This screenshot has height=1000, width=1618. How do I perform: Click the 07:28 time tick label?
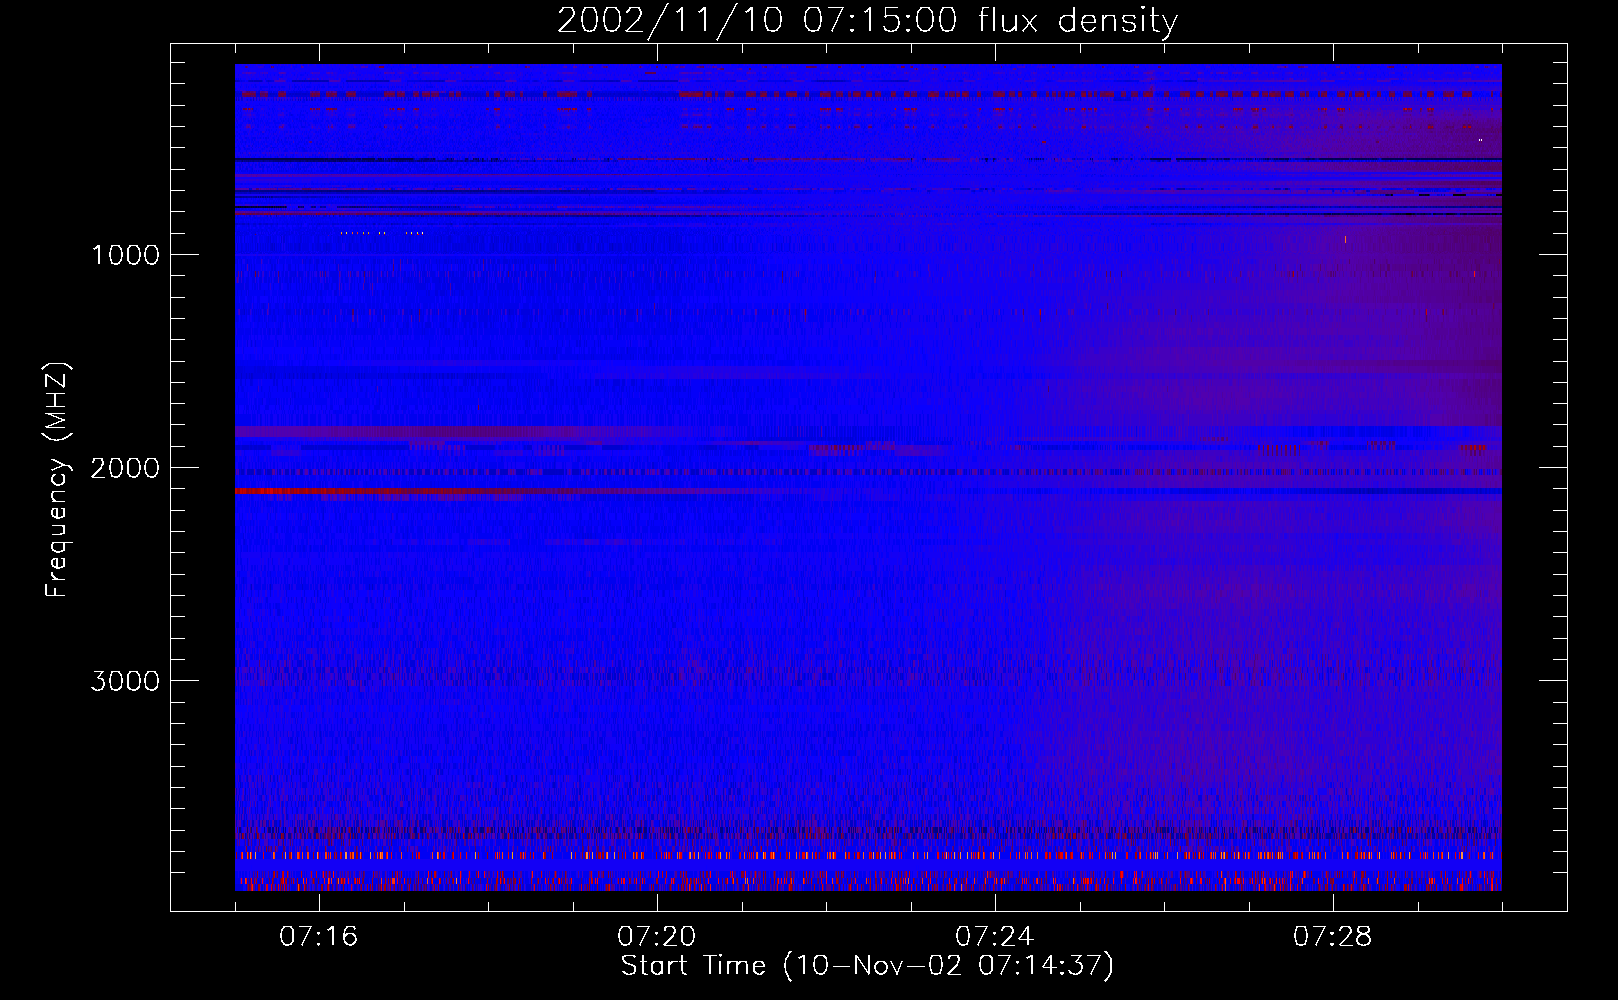tap(1333, 937)
